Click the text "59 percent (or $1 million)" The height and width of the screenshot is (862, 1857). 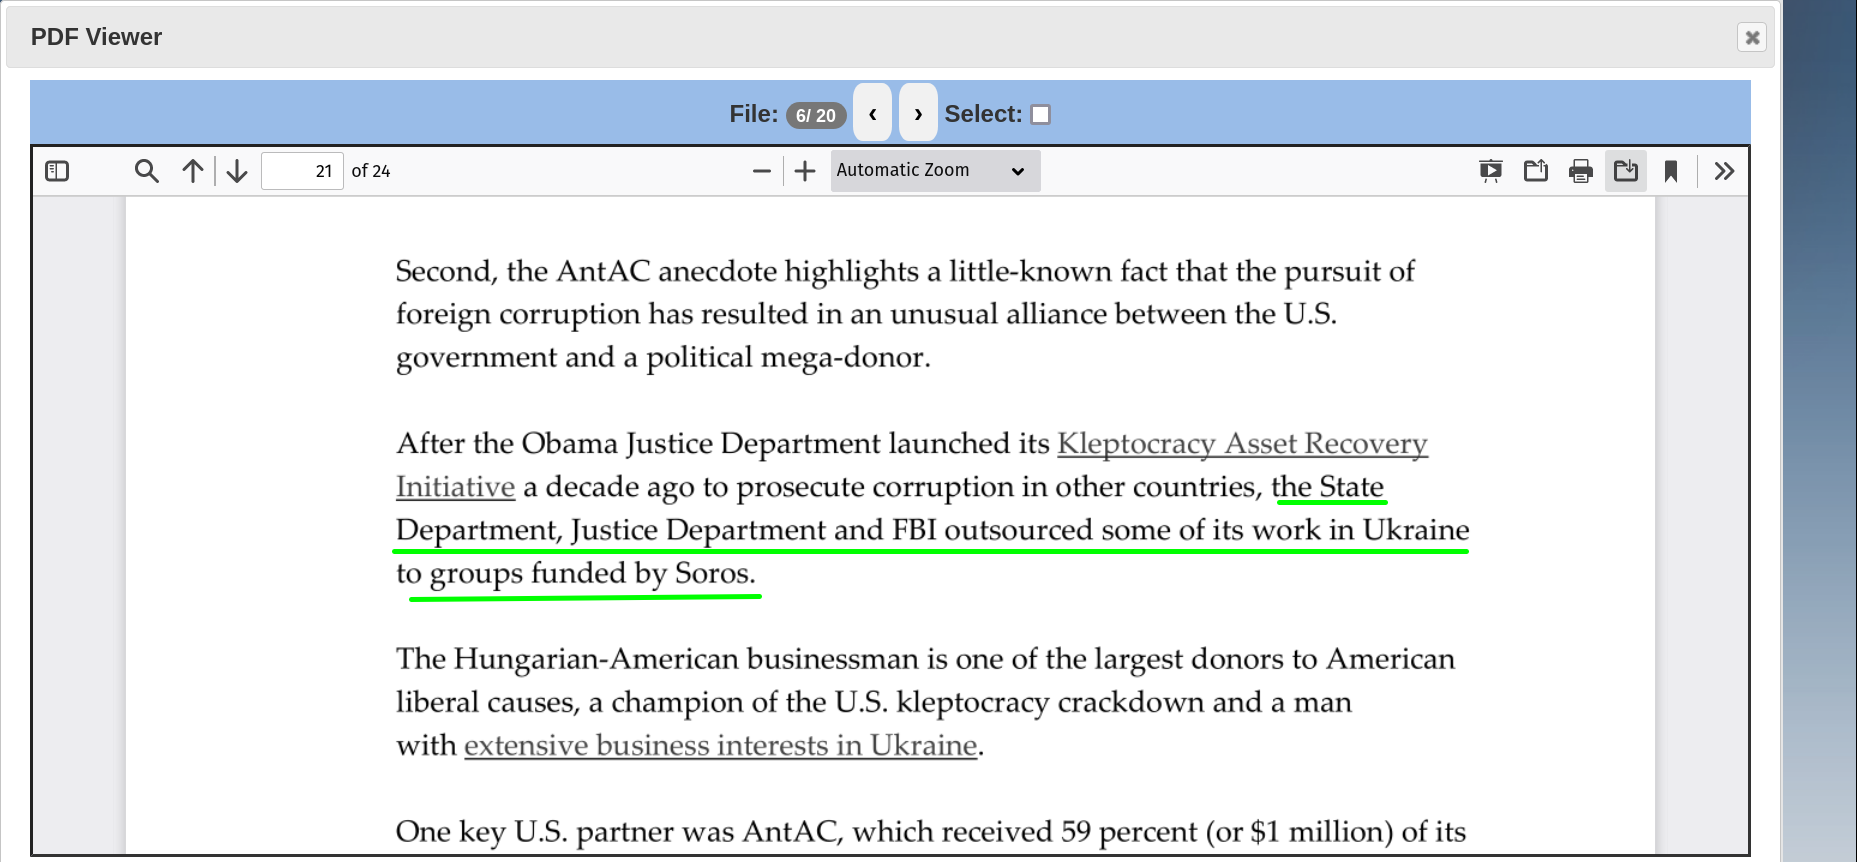click(1229, 831)
